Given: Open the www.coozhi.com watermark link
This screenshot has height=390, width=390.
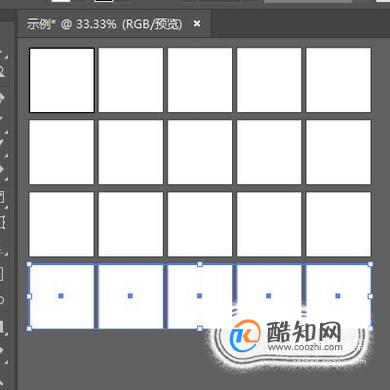Looking at the screenshot, I should (x=305, y=347).
